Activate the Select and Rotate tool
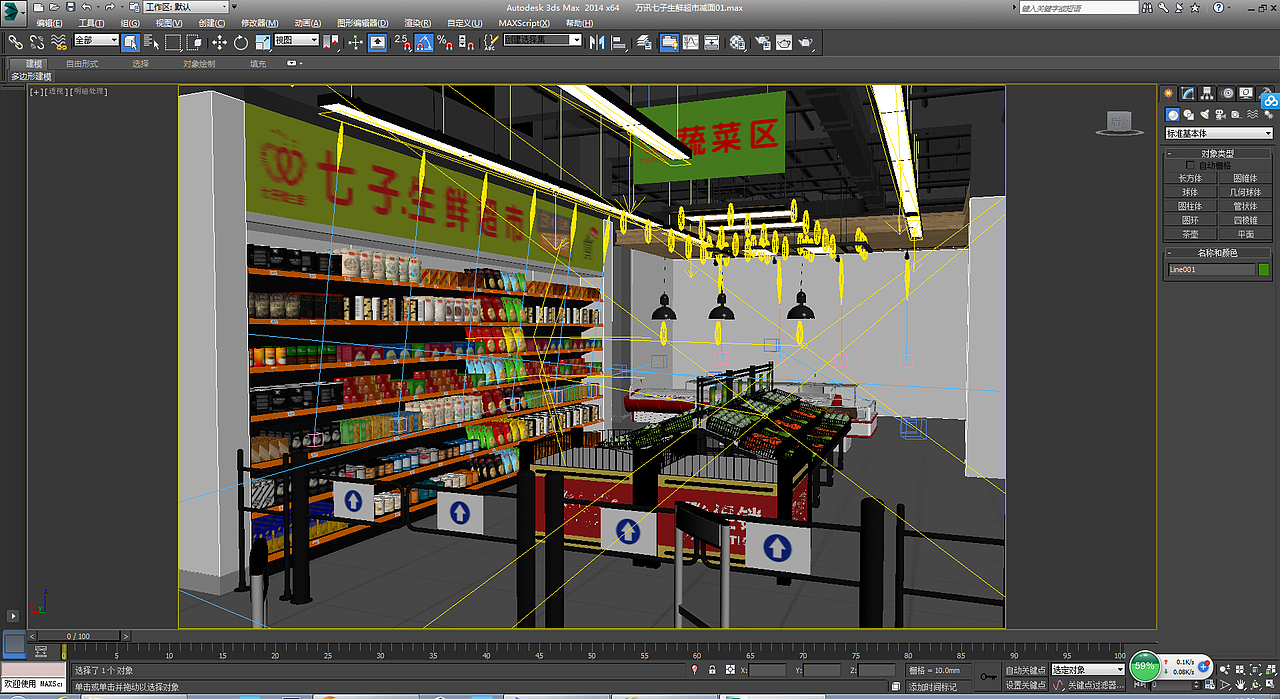 [241, 42]
